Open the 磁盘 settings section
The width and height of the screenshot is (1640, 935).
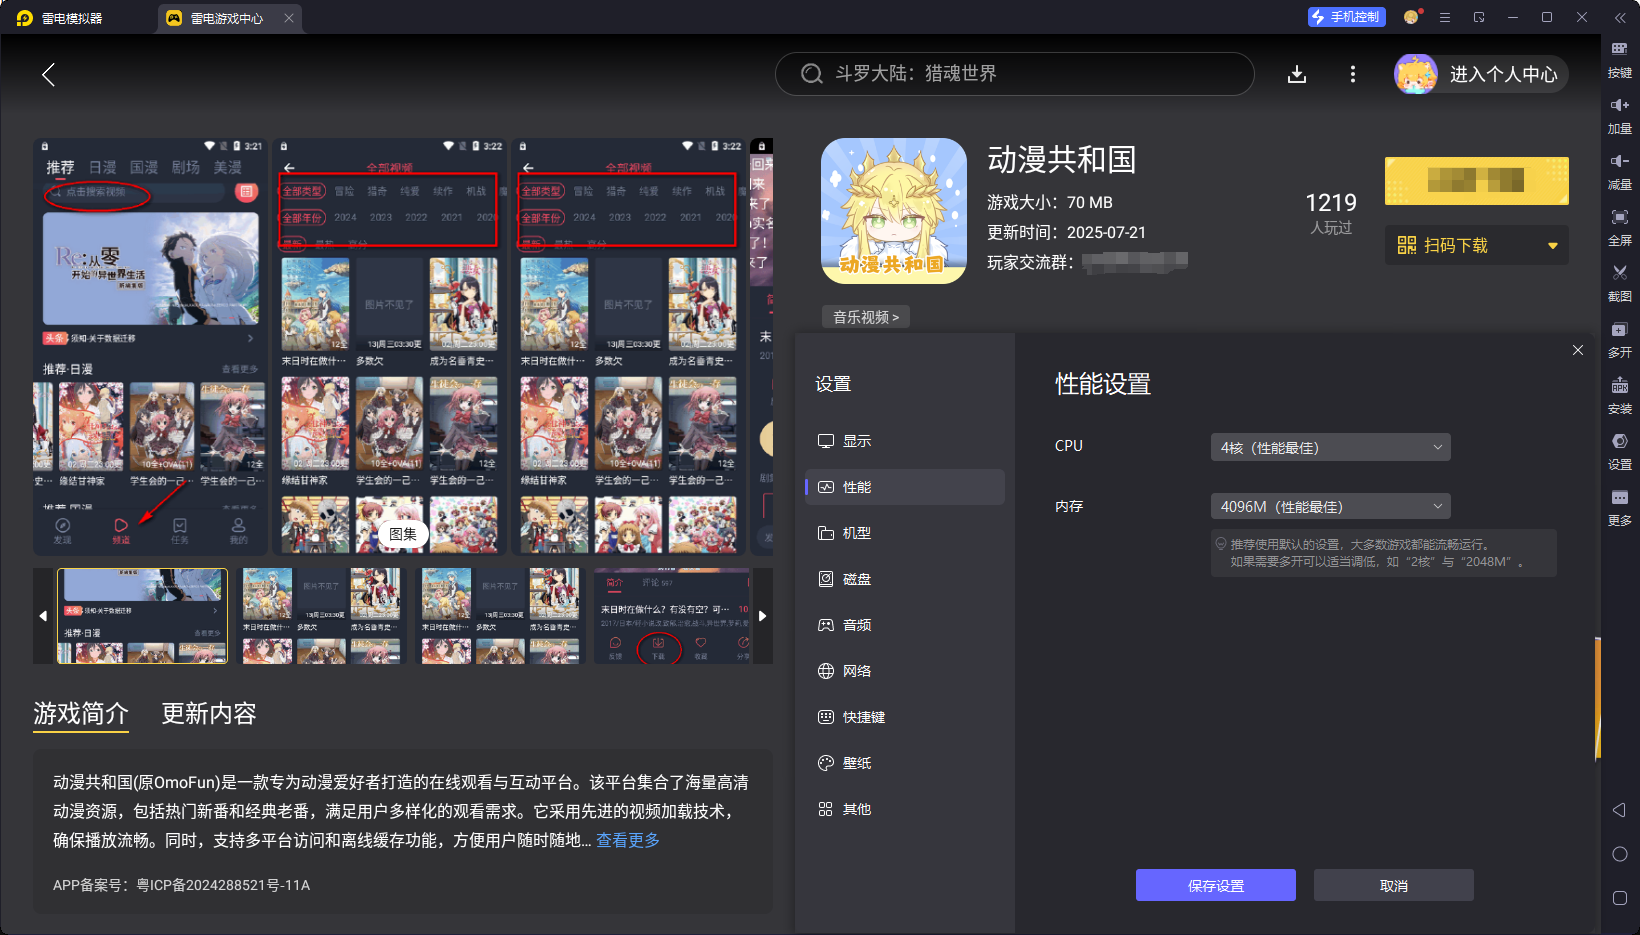(x=905, y=579)
